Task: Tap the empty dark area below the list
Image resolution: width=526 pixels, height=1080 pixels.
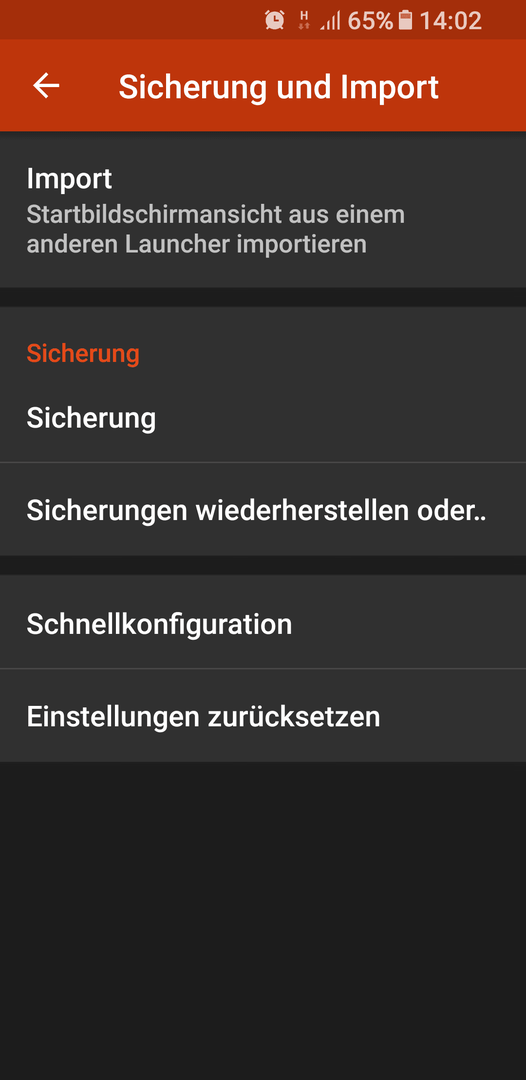Action: (263, 921)
